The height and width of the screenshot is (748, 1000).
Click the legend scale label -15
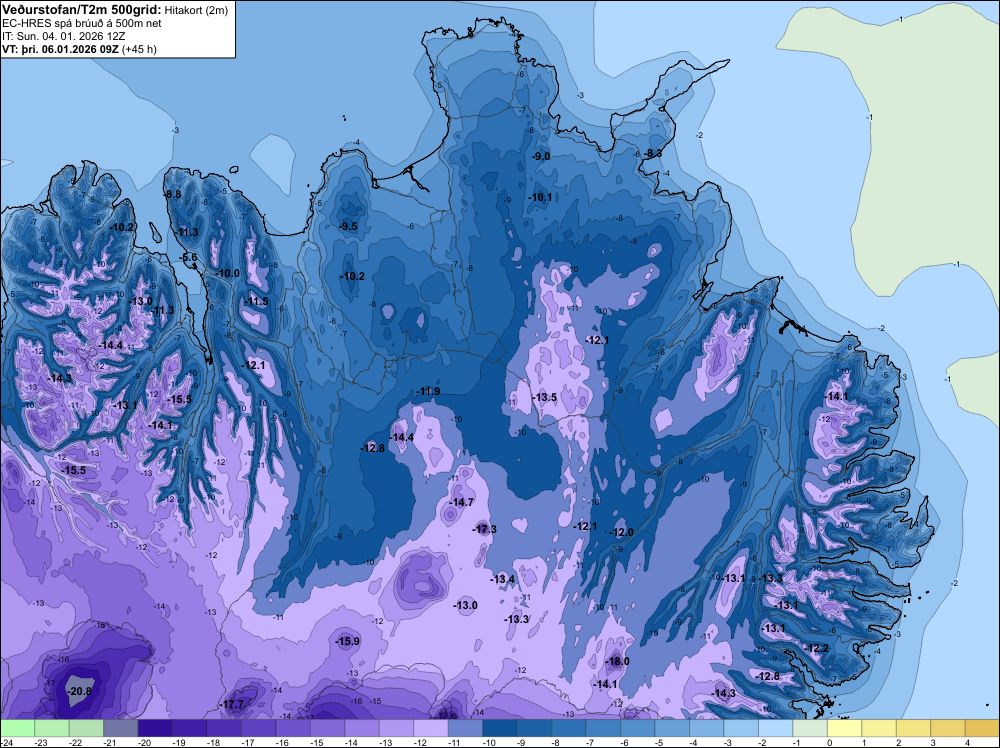click(x=317, y=743)
